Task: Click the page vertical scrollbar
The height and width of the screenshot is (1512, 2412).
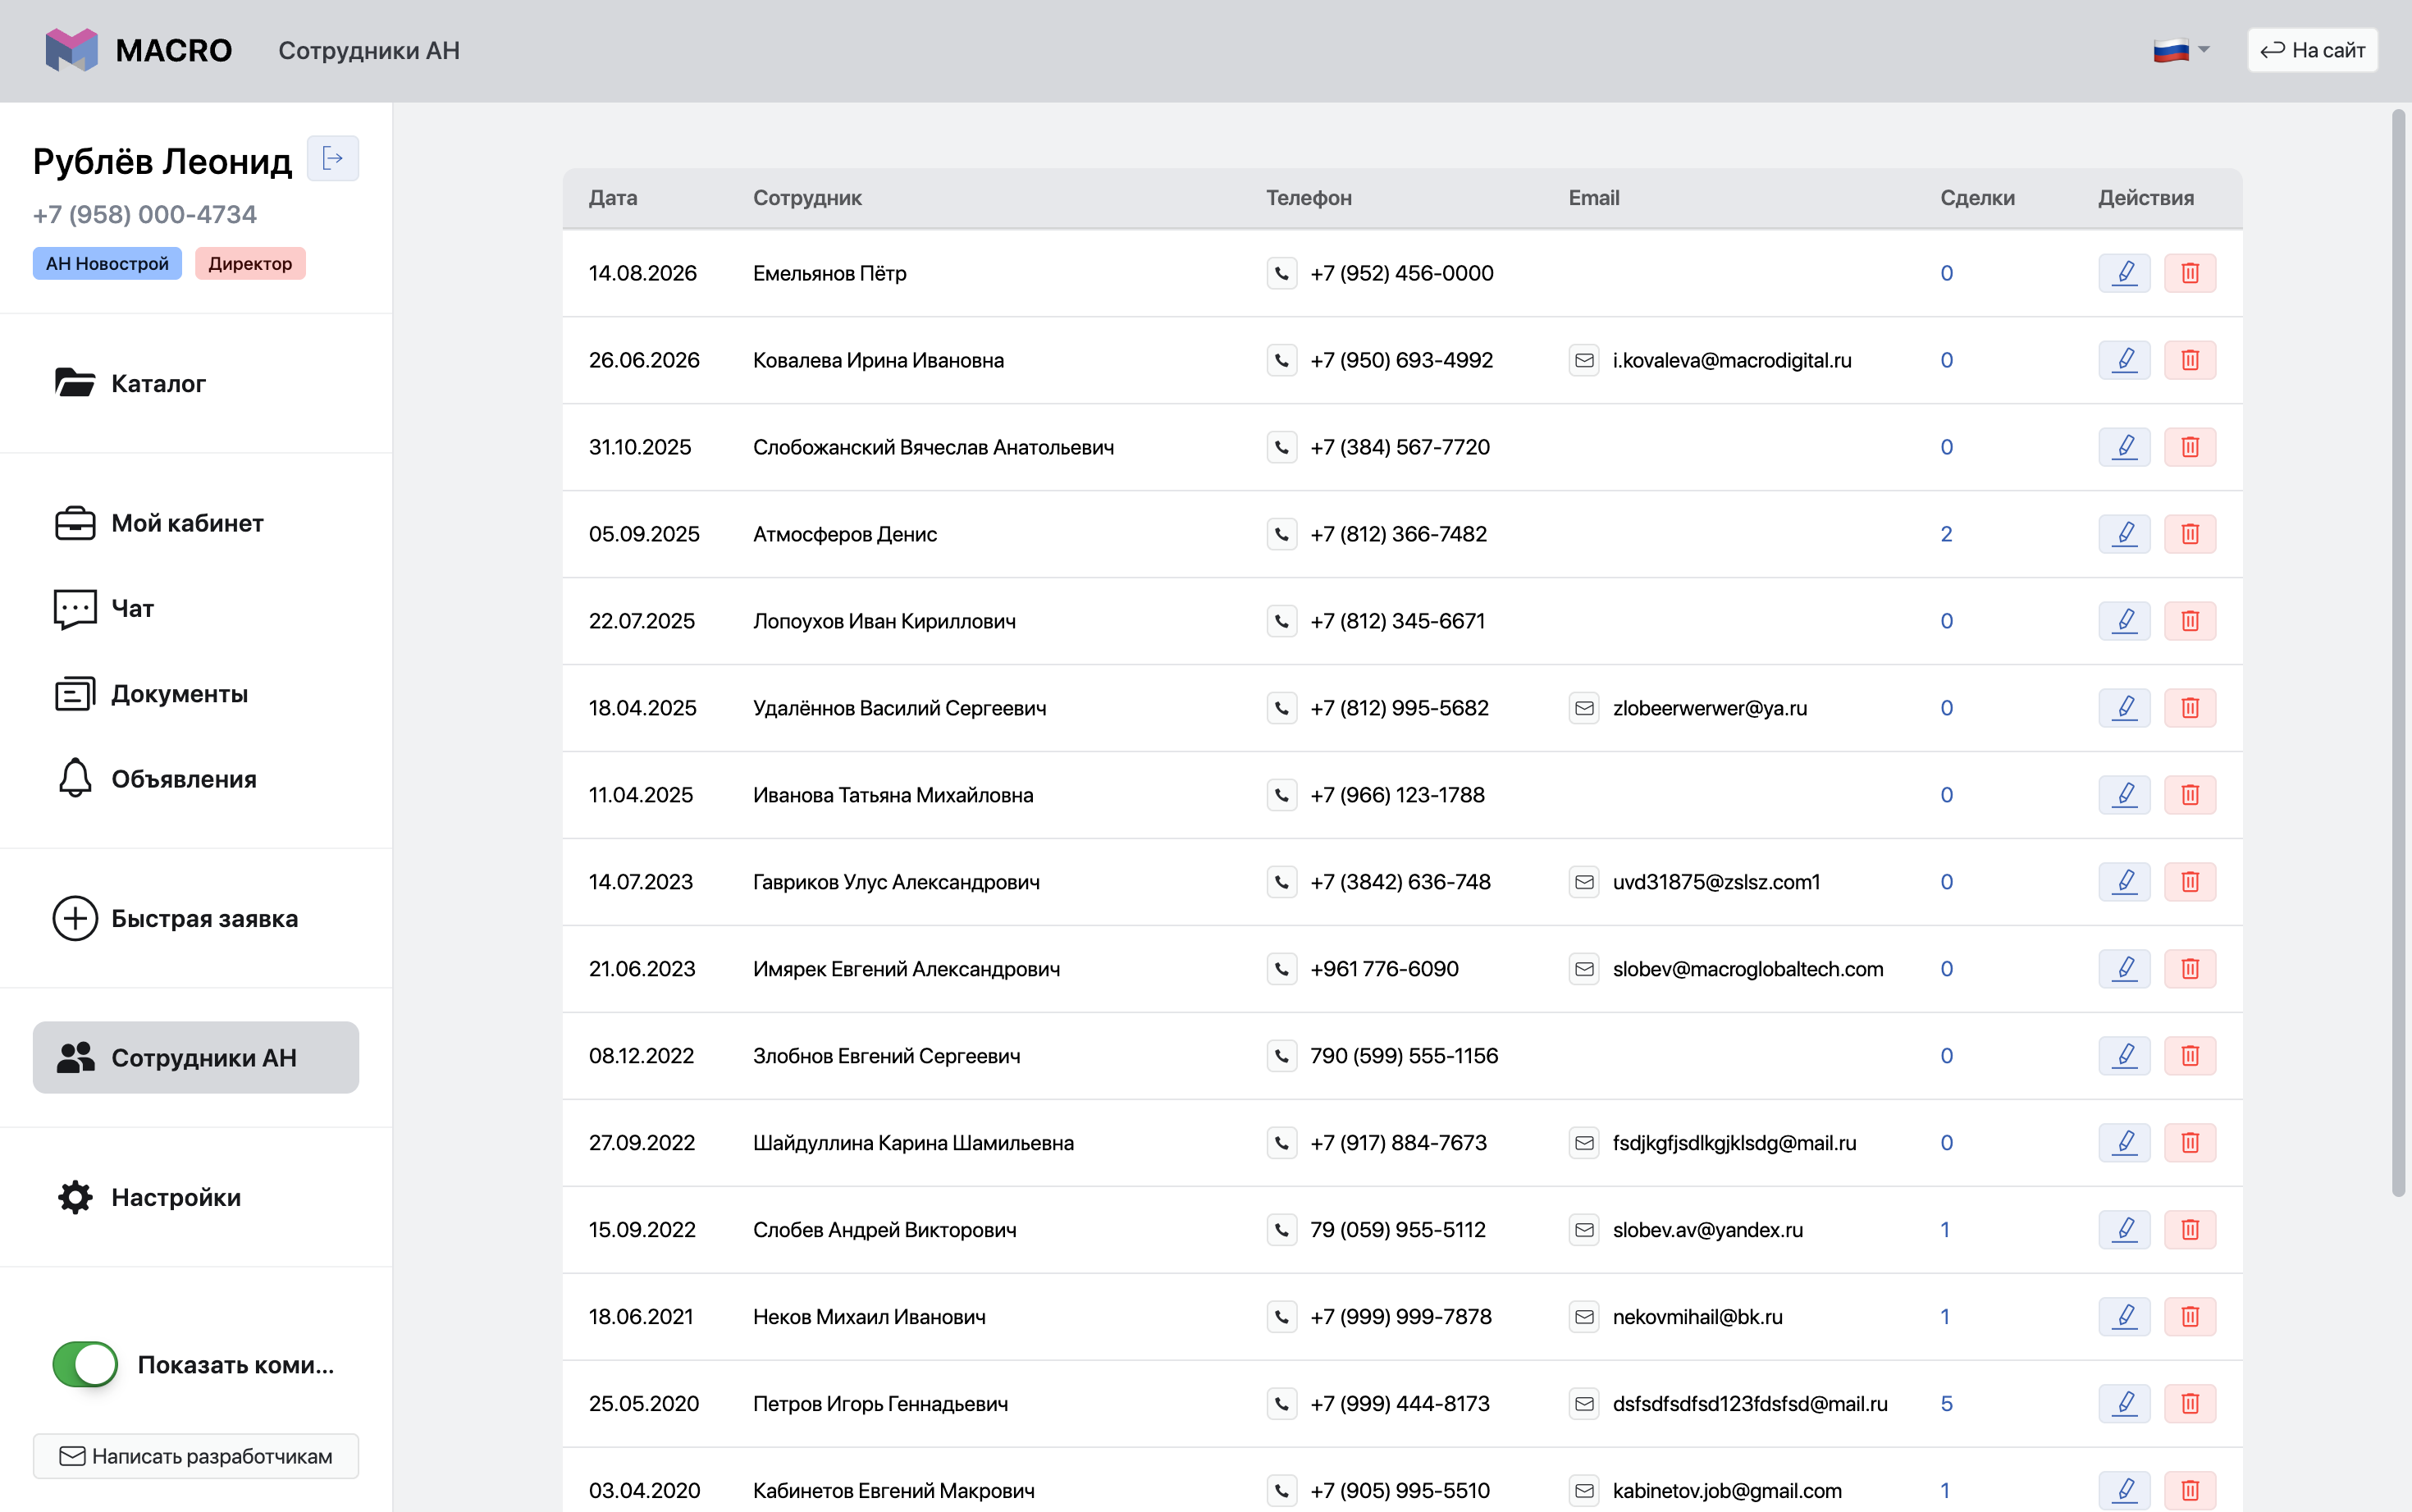Action: (x=2398, y=652)
